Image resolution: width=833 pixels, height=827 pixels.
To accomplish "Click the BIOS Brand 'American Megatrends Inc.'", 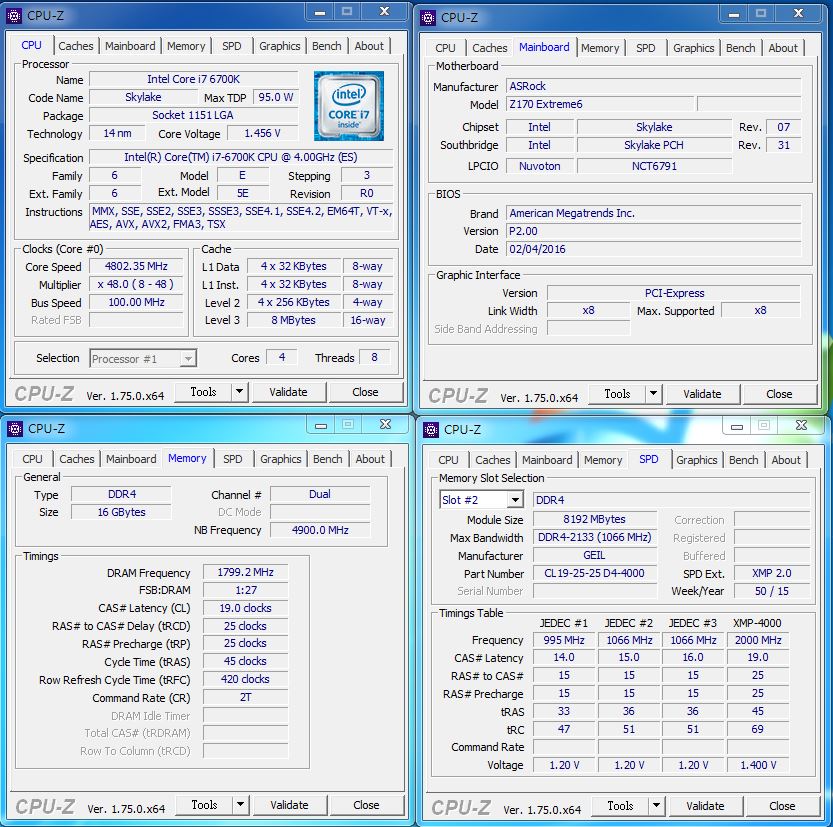I will [x=653, y=213].
